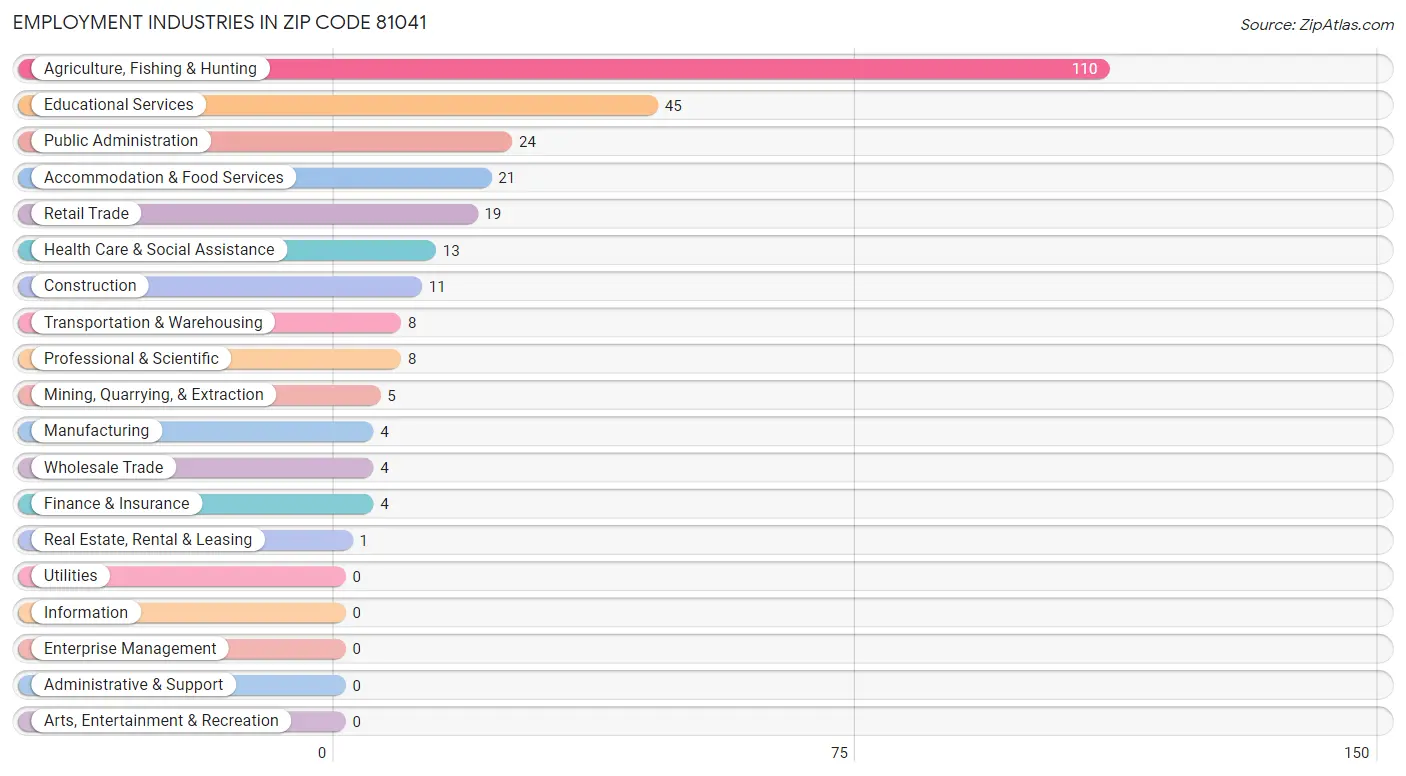Select the Utilities label
Screen dimensions: 1406x776
coord(71,576)
